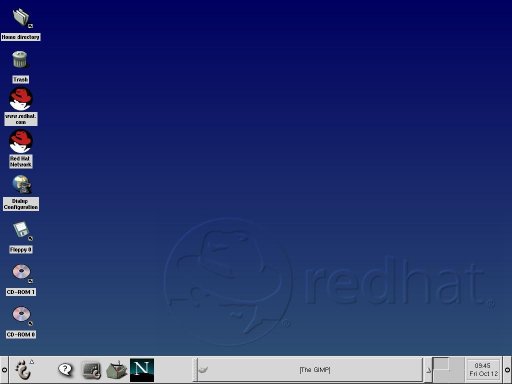The height and width of the screenshot is (384, 512).
Task: Open the toolbox control center launcher
Action: point(117,370)
